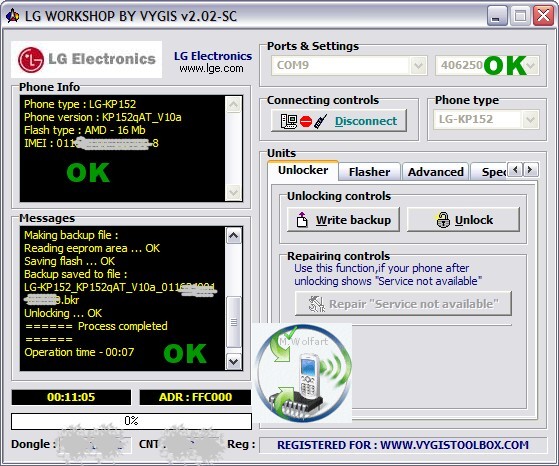Click "Operation time - 00:07" message
559x466 pixels.
point(79,352)
